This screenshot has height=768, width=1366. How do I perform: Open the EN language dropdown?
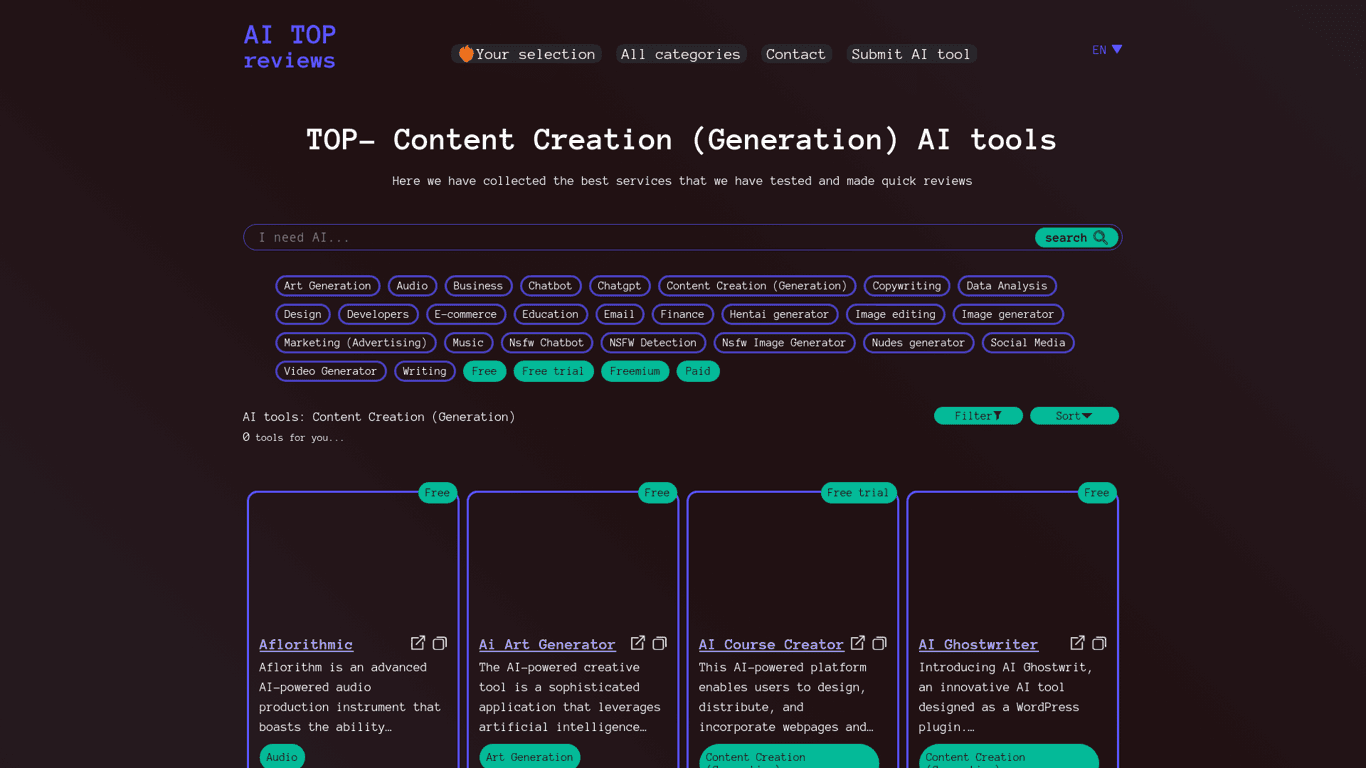point(1107,50)
